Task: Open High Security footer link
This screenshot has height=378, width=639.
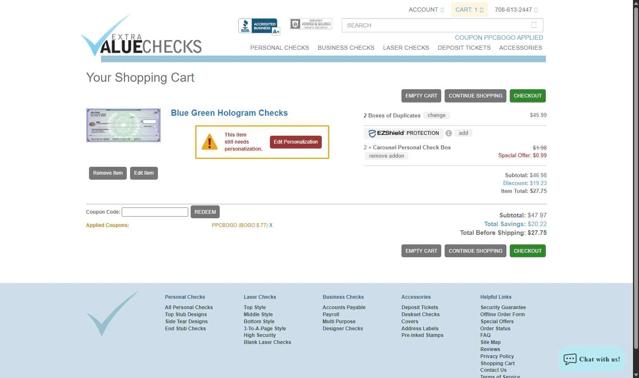Action: pyautogui.click(x=260, y=335)
